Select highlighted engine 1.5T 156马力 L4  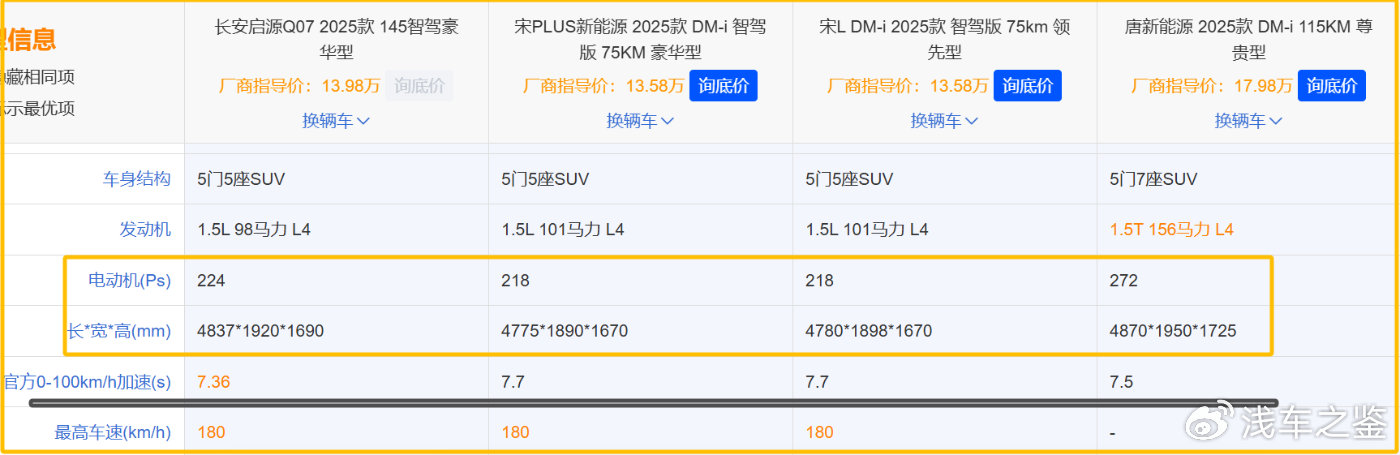point(1171,230)
